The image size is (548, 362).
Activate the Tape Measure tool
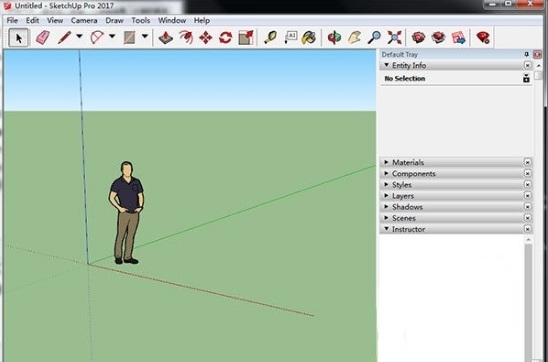click(x=270, y=37)
